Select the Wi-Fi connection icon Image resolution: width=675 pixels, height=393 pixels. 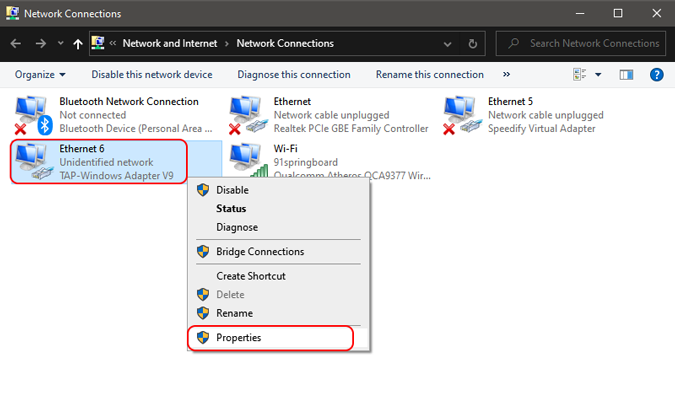[248, 160]
